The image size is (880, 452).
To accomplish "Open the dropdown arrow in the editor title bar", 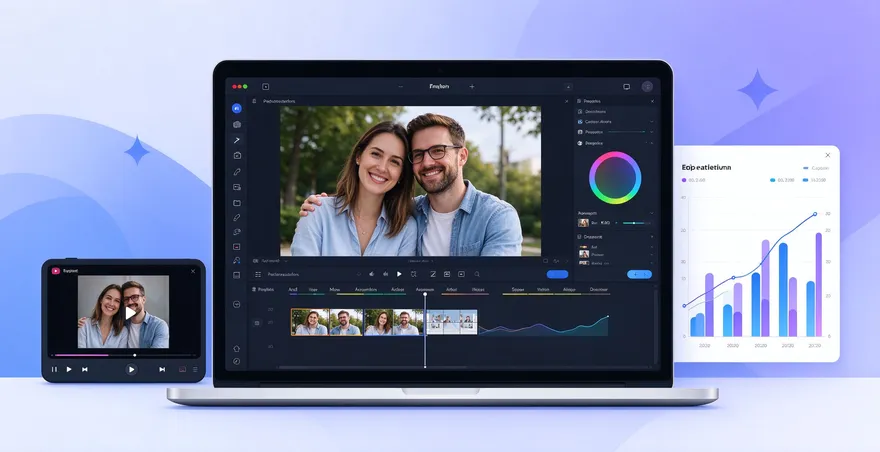I will click(x=568, y=87).
